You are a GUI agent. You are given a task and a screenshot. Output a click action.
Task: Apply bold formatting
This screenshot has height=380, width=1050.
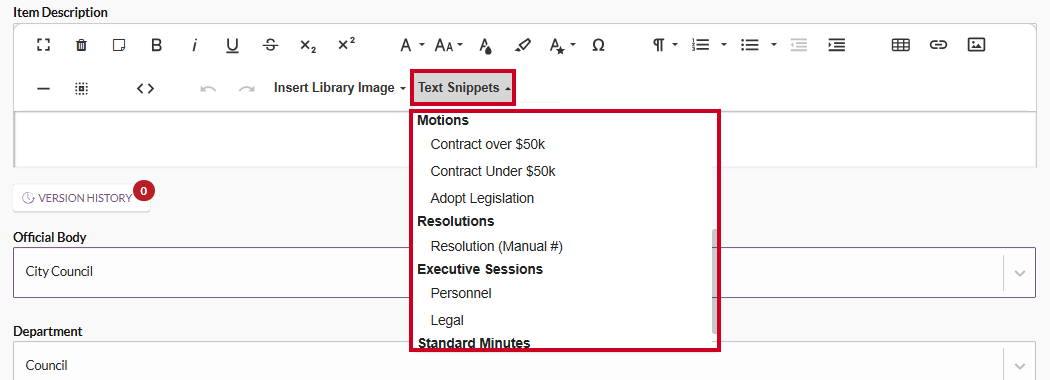coord(157,45)
